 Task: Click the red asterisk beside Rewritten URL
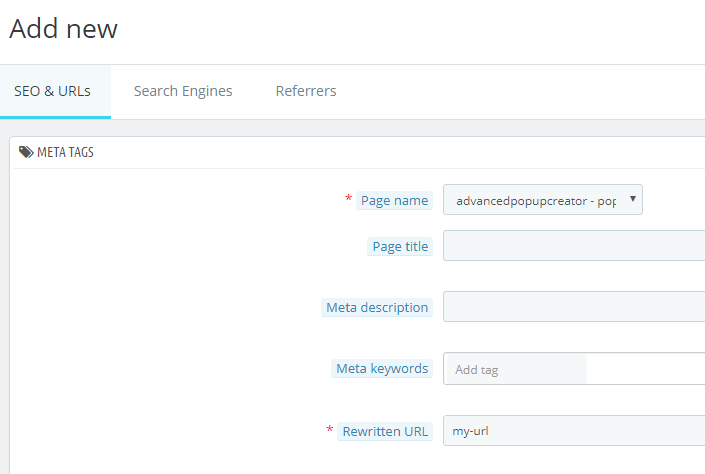pyautogui.click(x=330, y=429)
